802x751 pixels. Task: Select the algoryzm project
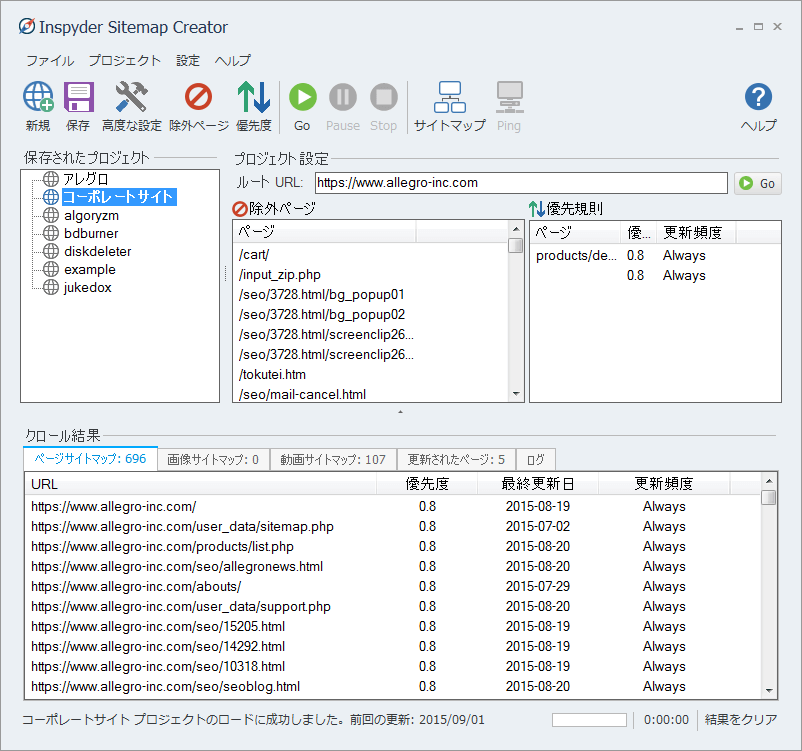pos(92,215)
